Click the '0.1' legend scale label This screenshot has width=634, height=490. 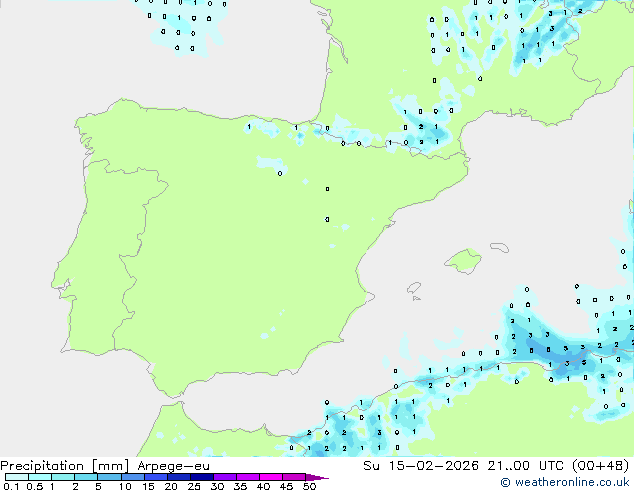tap(11, 486)
